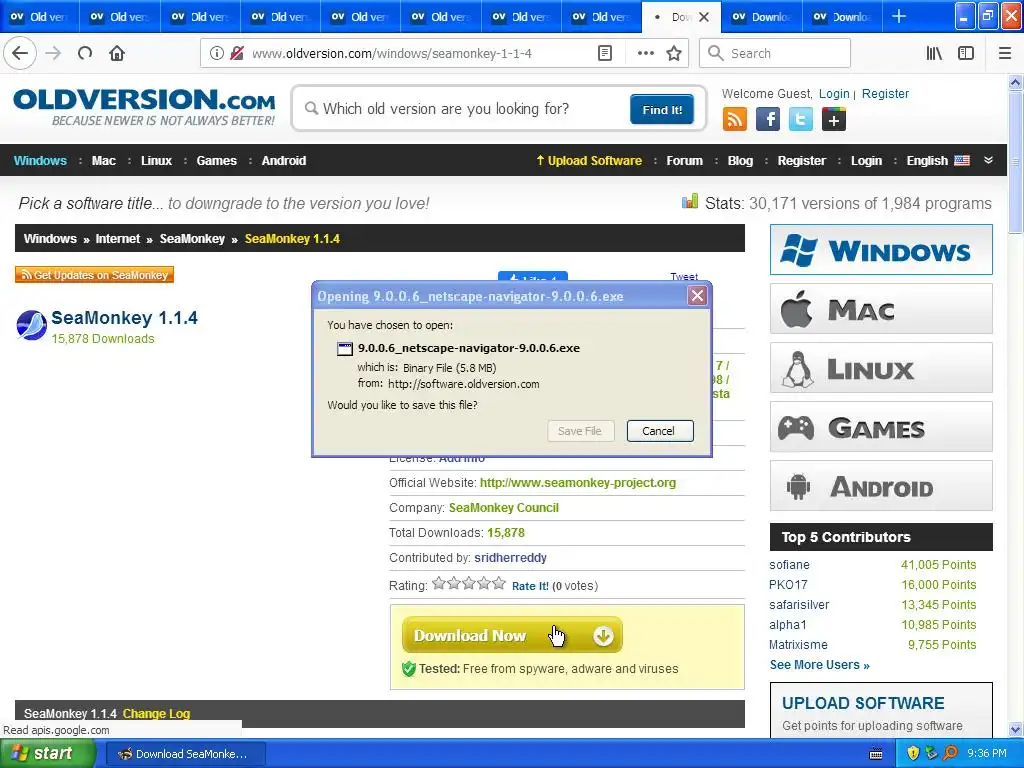Click the OLDVERSION.com logo

144,108
